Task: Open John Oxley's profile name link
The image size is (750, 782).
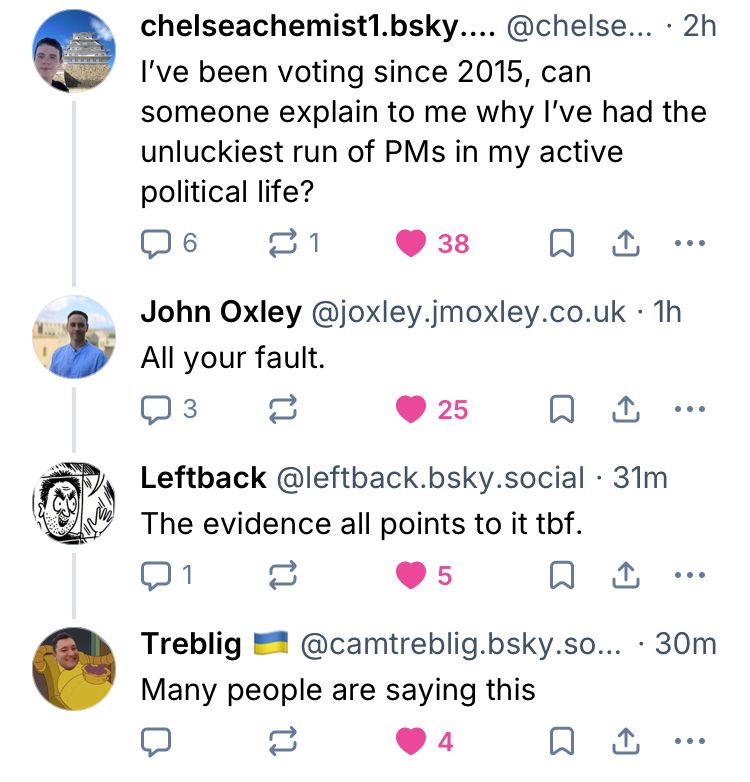Action: coord(221,312)
